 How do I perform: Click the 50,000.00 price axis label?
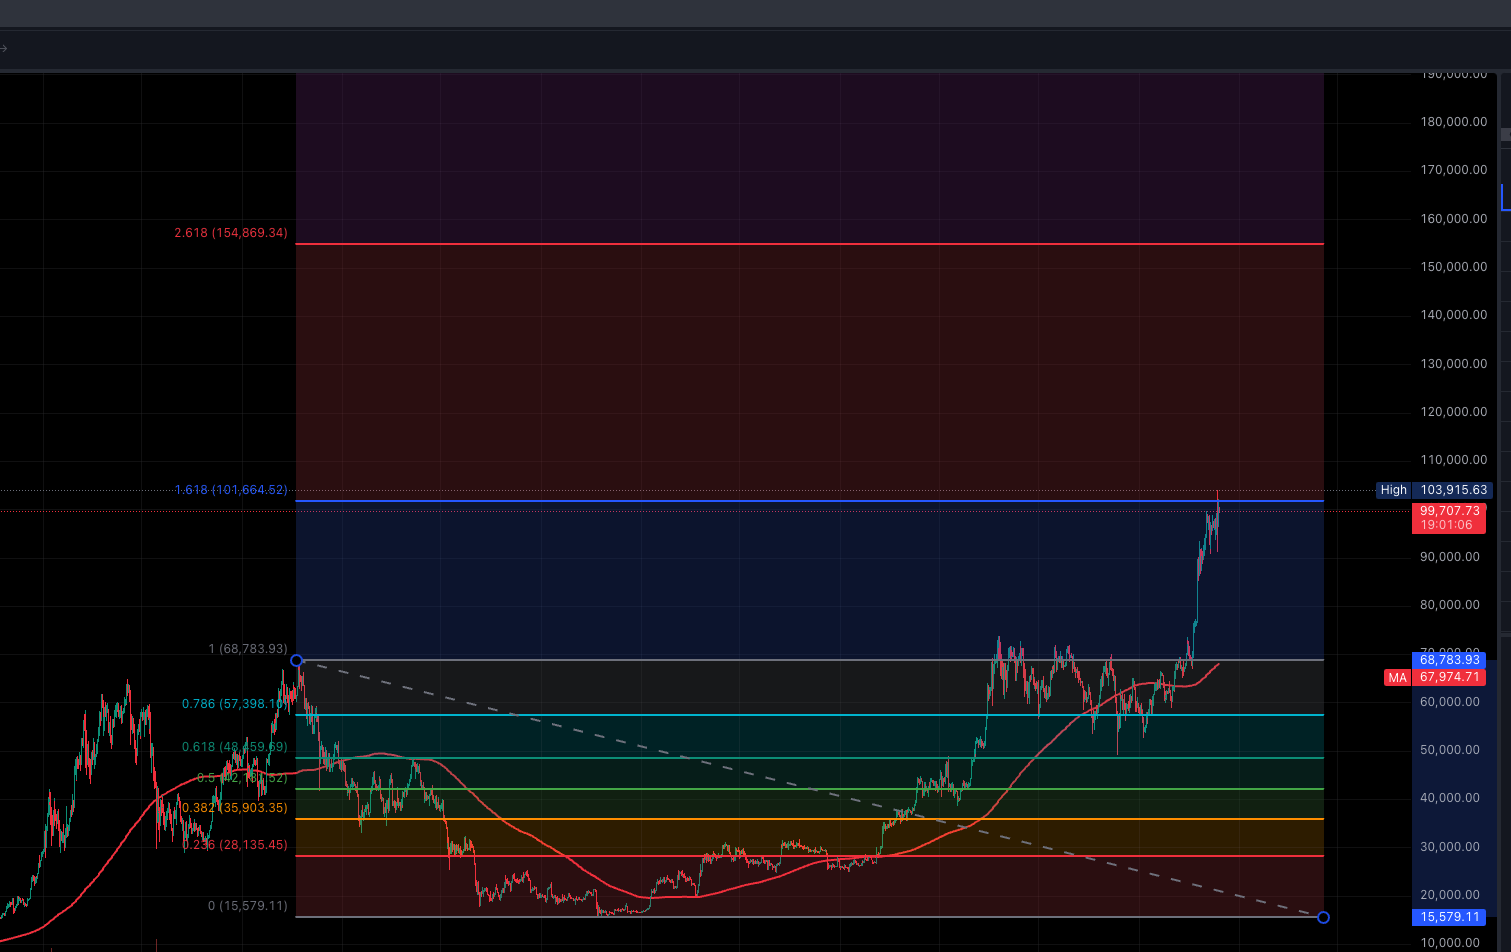click(x=1450, y=750)
